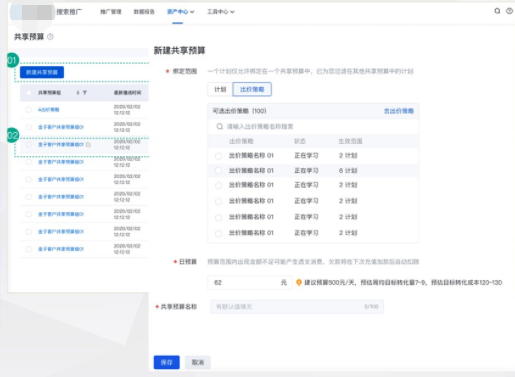This screenshot has width=515, height=377.
Task: Click the 可选出价策略 (100) heading
Action: 239,111
